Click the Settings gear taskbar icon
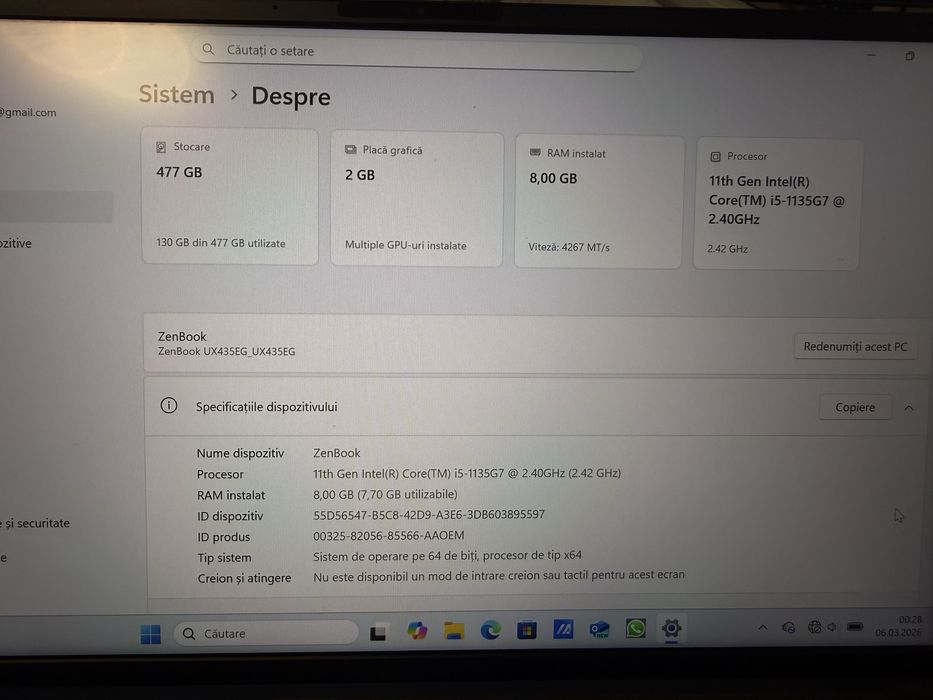This screenshot has width=933, height=700. (x=671, y=628)
